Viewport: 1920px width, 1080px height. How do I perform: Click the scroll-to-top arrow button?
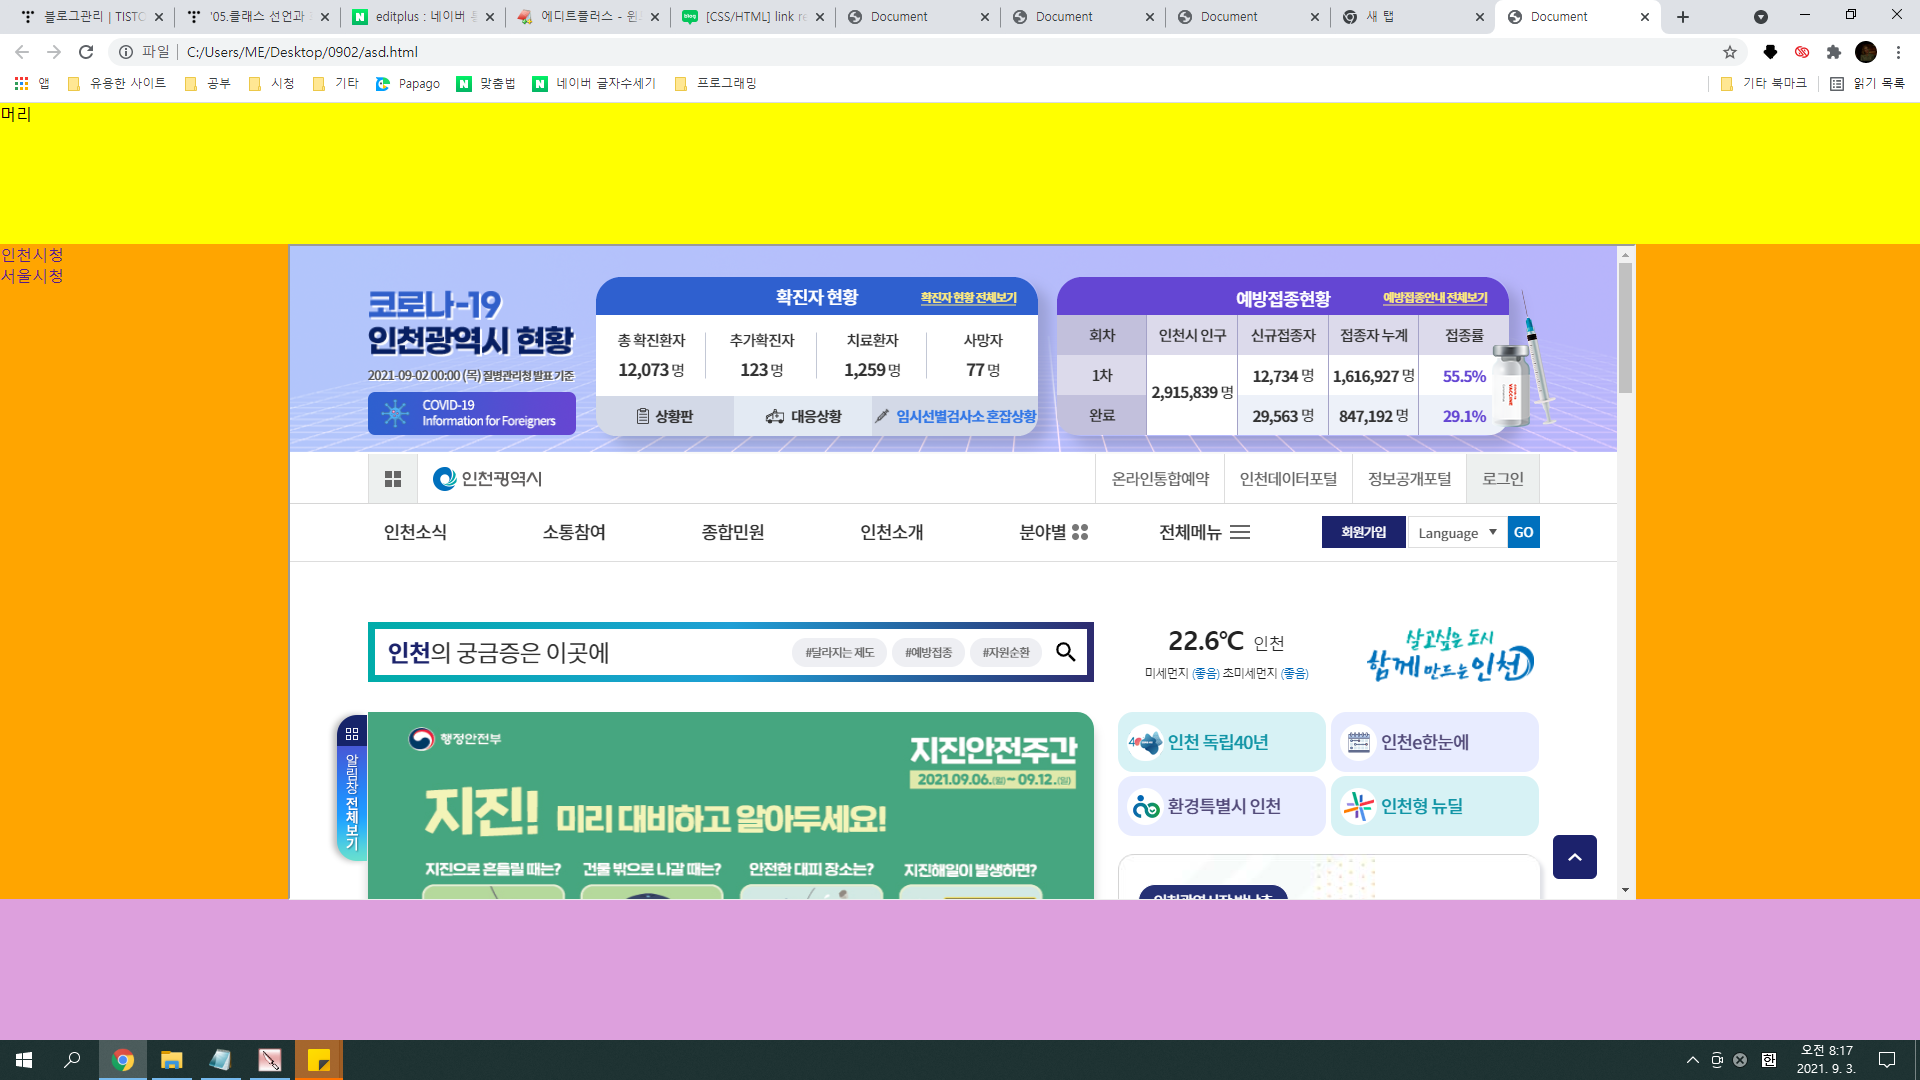point(1574,857)
